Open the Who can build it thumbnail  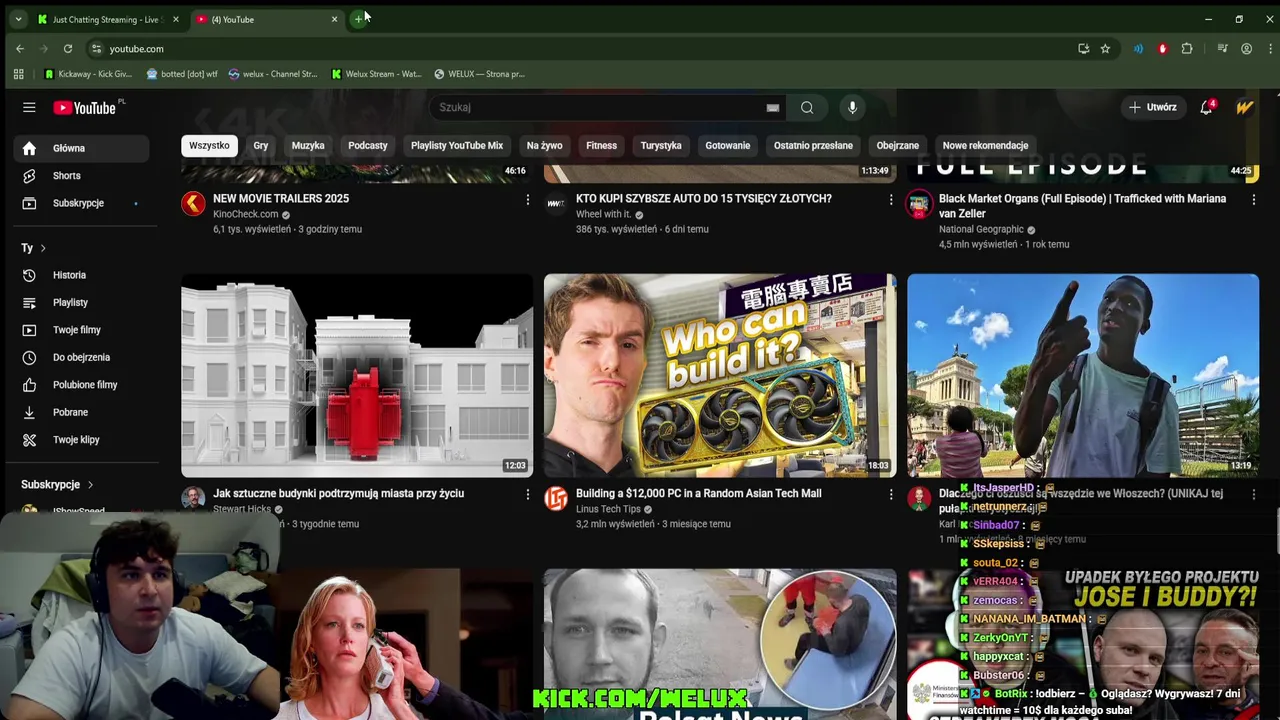[720, 375]
